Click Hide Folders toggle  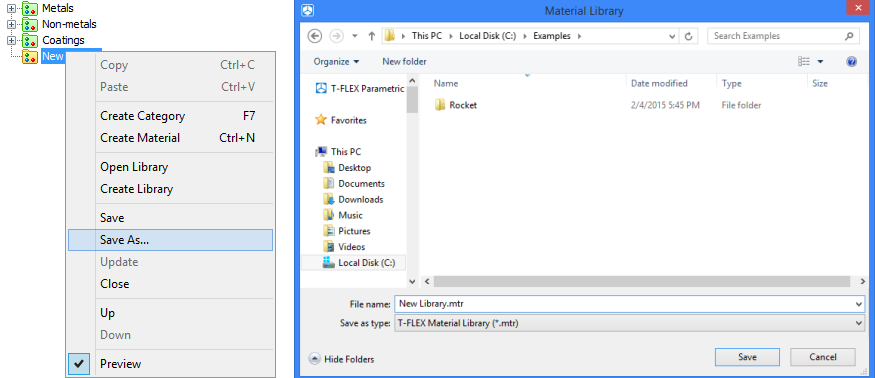click(342, 359)
